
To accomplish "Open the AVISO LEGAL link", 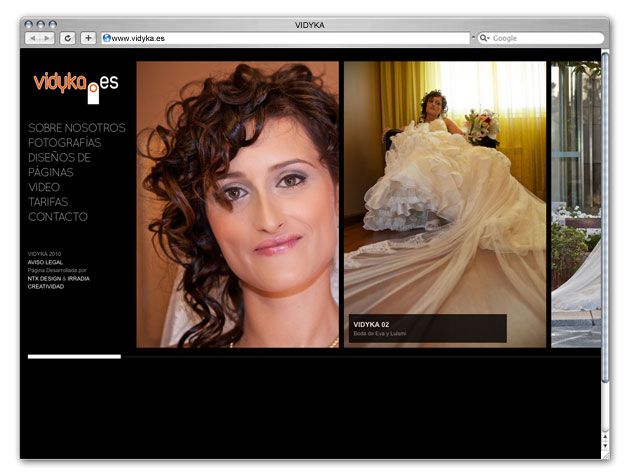I will 45,262.
